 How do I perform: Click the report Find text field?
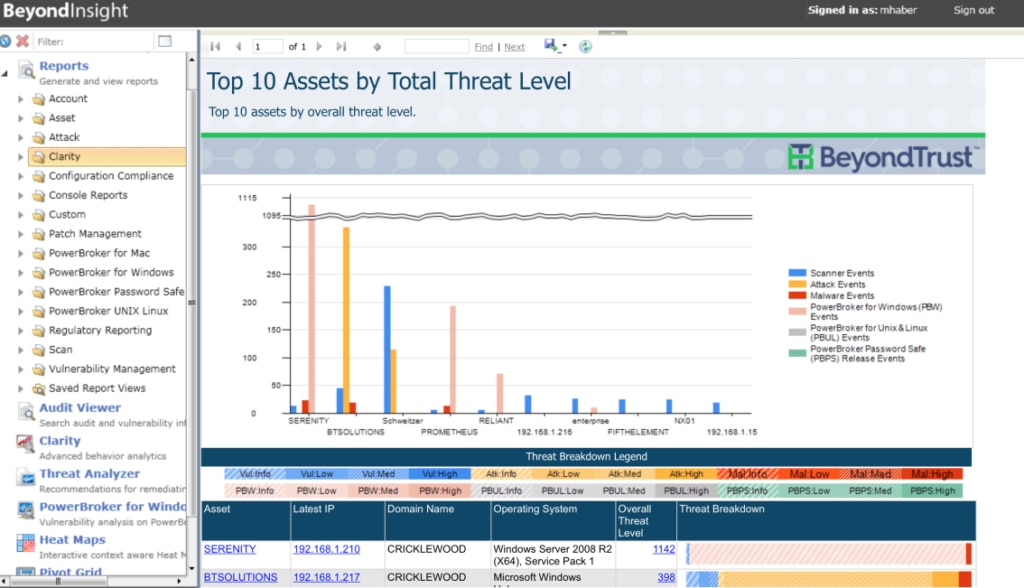point(436,46)
